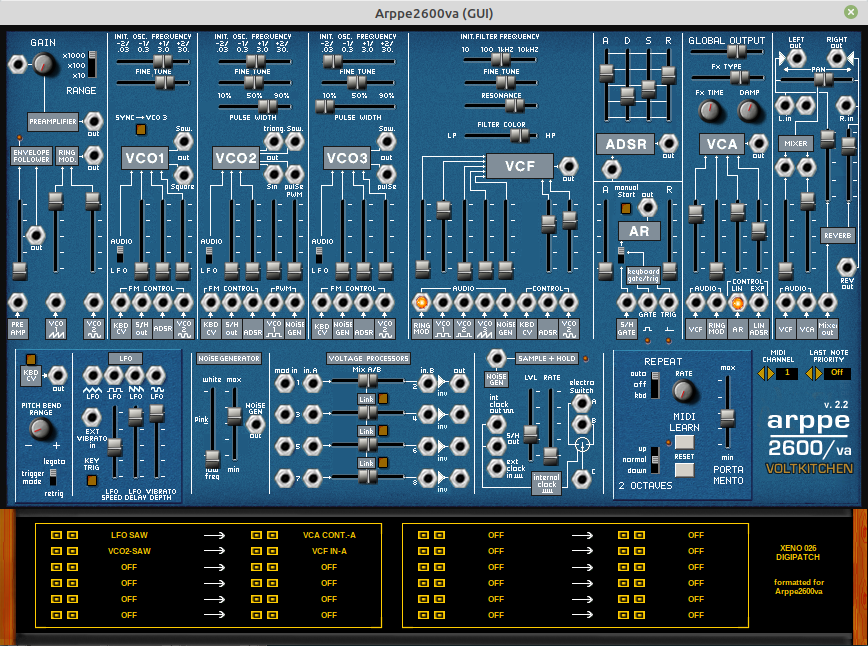The height and width of the screenshot is (646, 868).
Task: Click the GAIN knob
Action: pos(43,64)
